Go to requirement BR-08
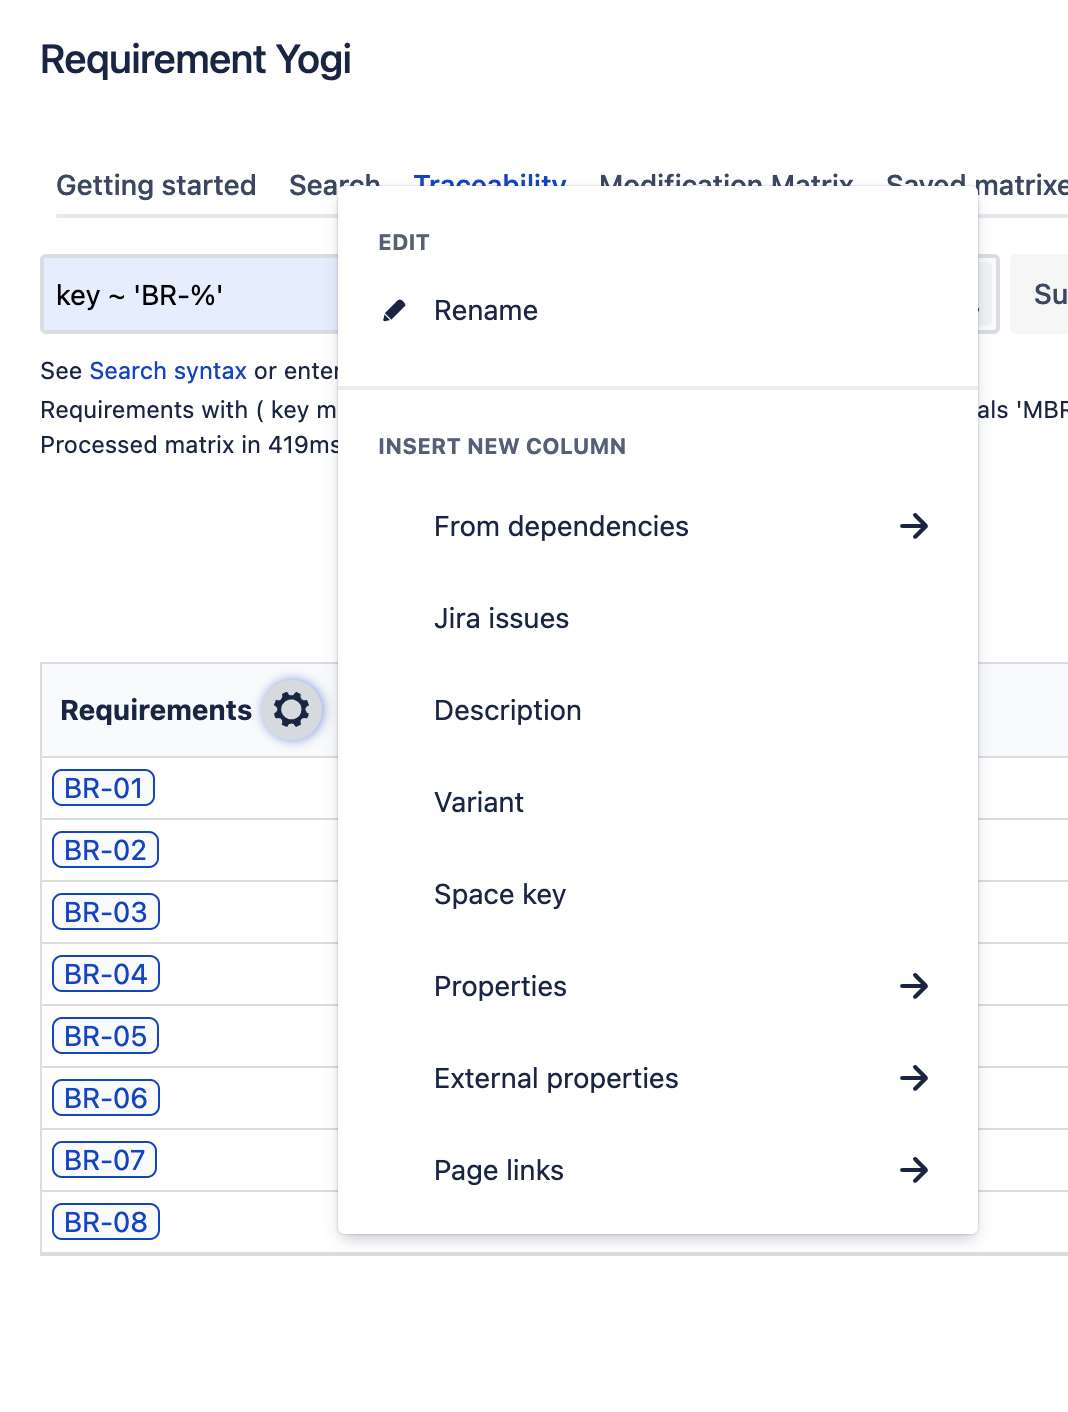The width and height of the screenshot is (1068, 1412). click(x=106, y=1222)
